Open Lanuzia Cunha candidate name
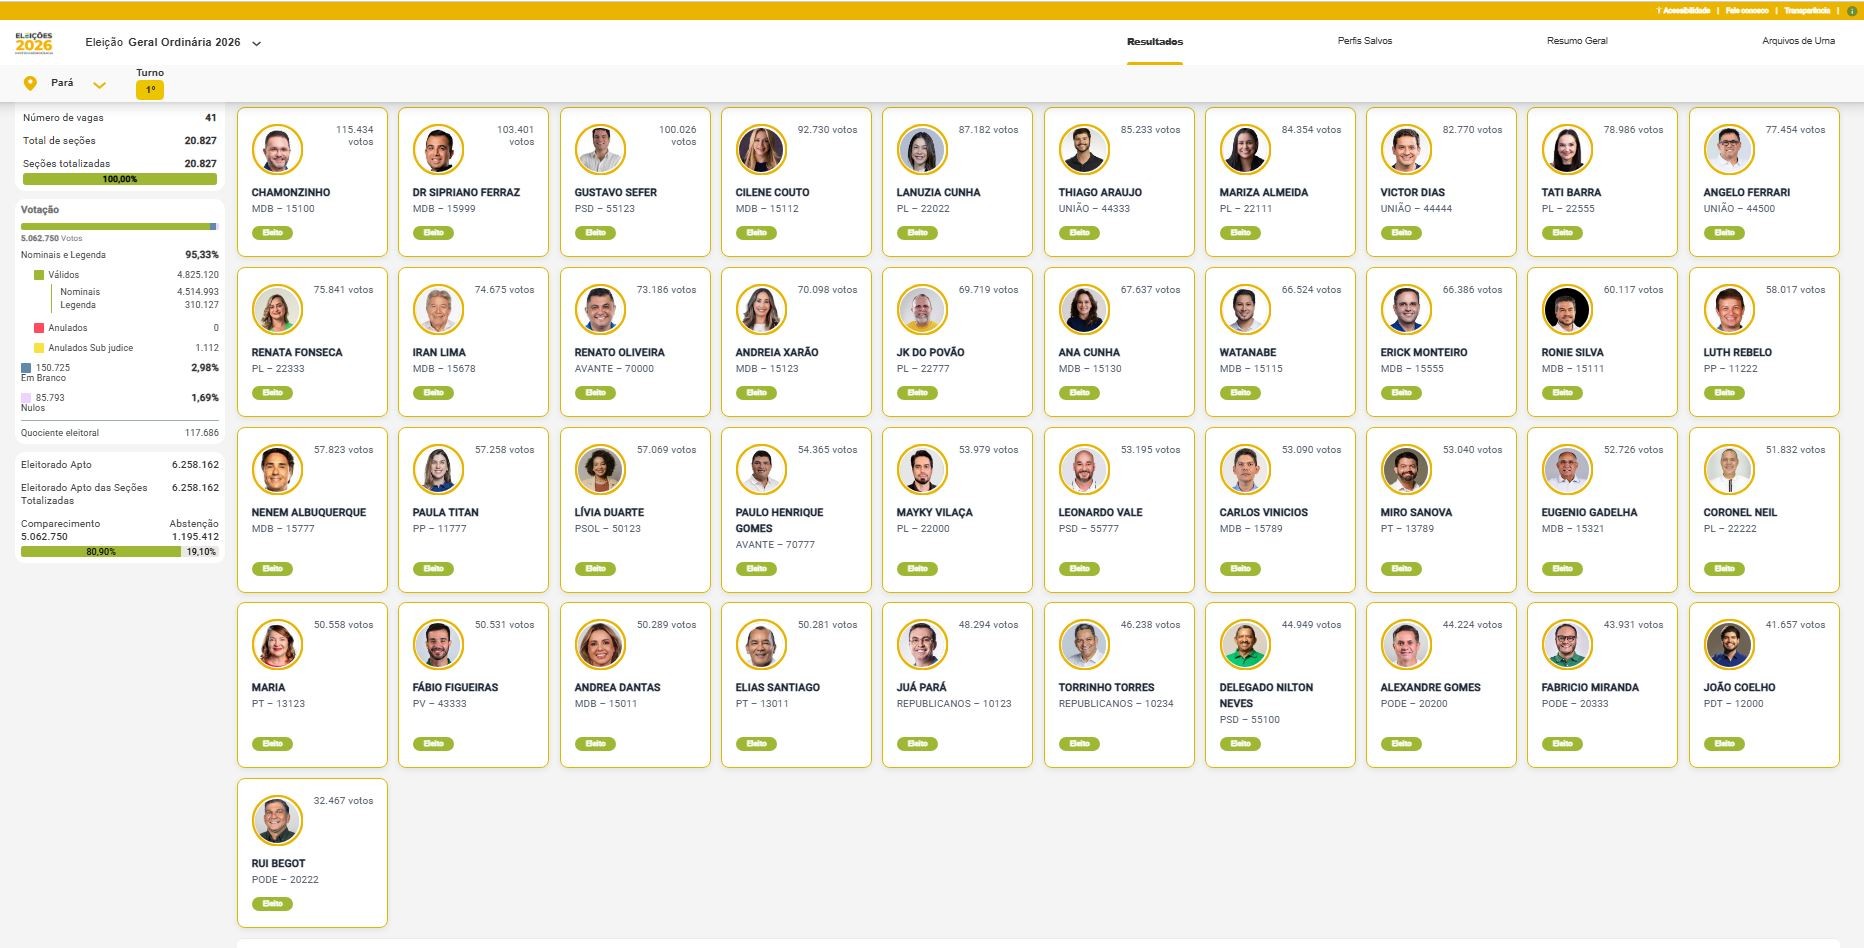The height and width of the screenshot is (948, 1864). click(x=938, y=192)
